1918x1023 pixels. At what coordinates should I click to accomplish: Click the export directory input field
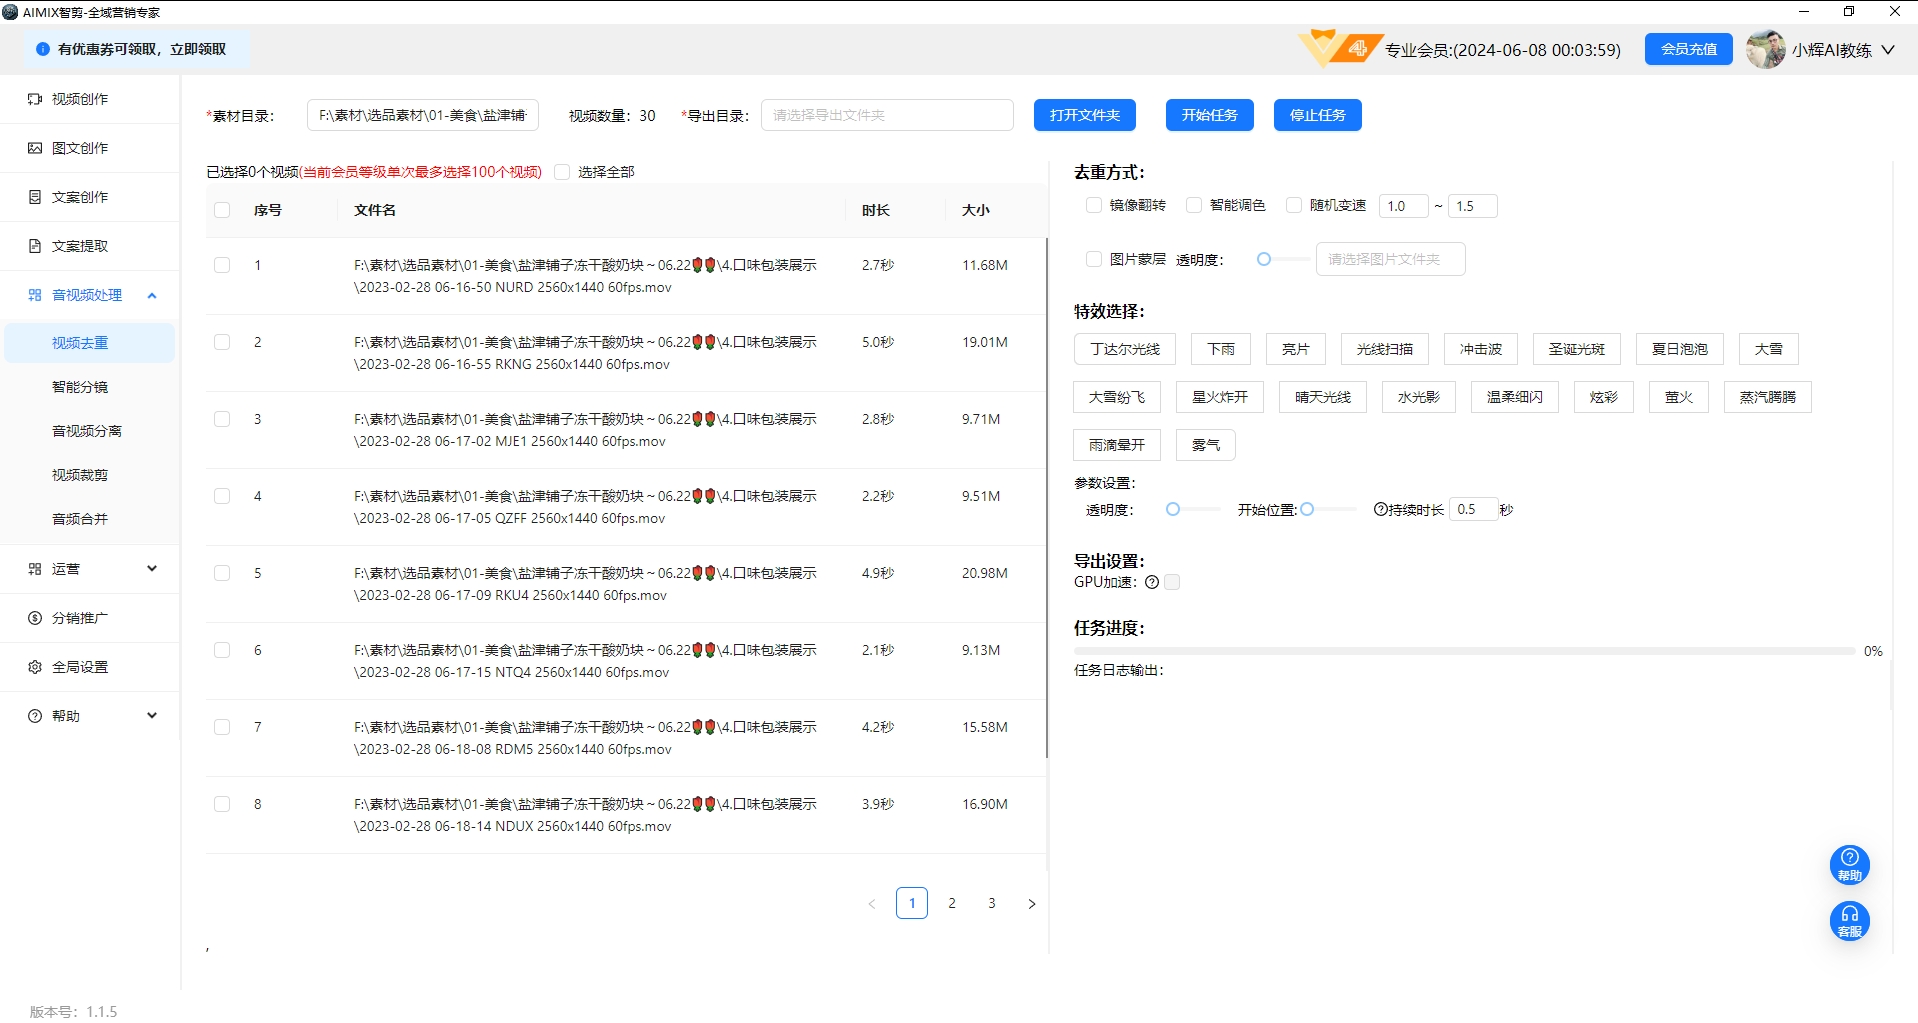(886, 115)
